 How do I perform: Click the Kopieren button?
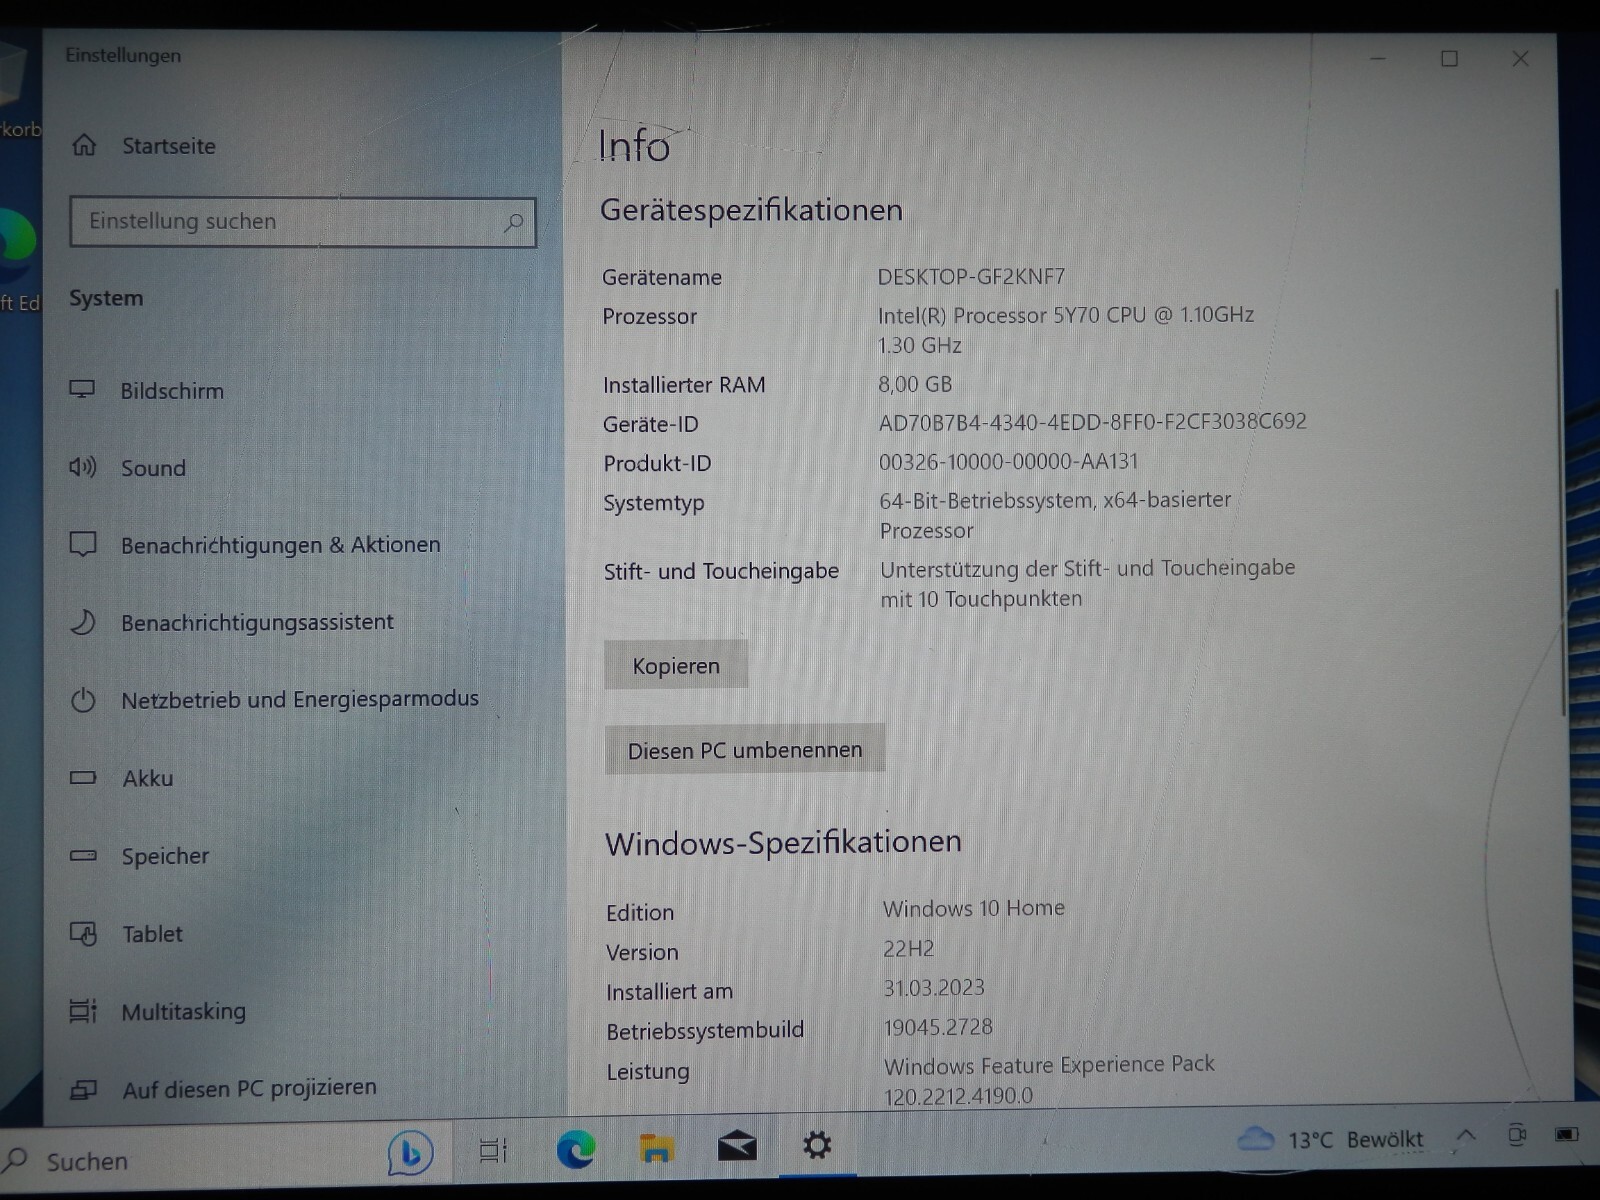coord(676,665)
